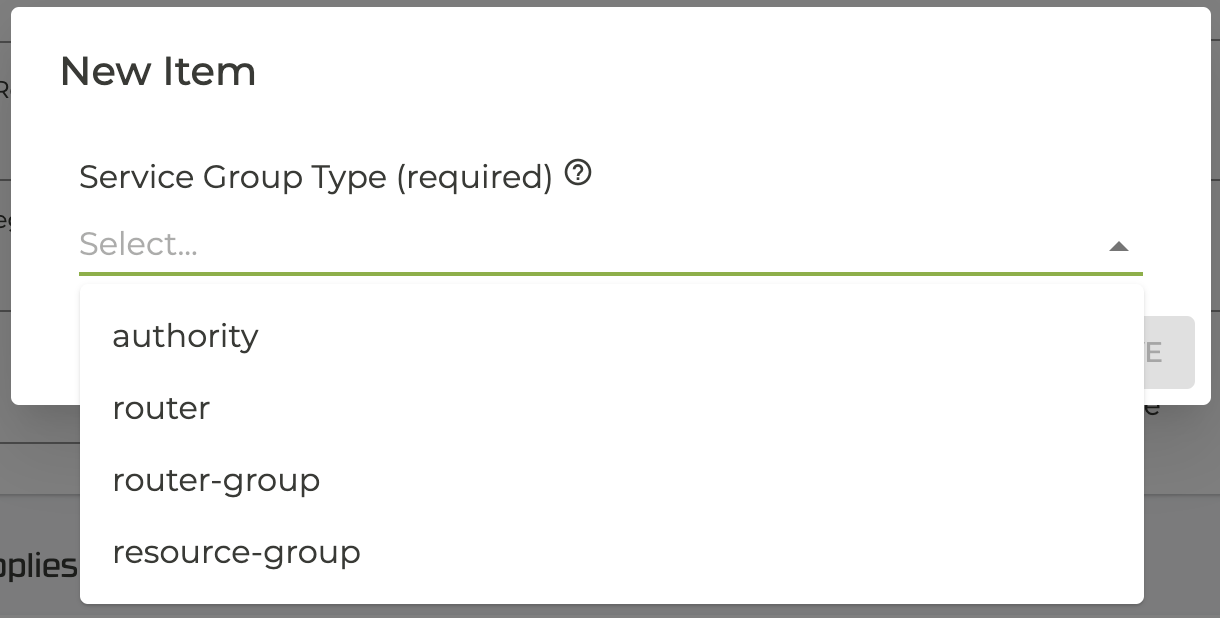Click the "(required)" text in the label

point(475,177)
